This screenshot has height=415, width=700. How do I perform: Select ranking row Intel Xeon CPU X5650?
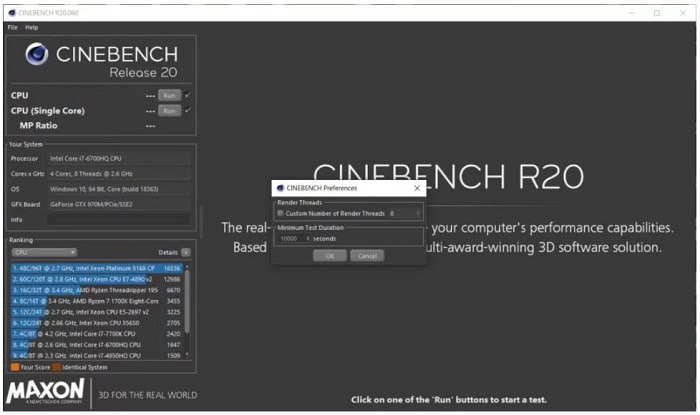(97, 323)
